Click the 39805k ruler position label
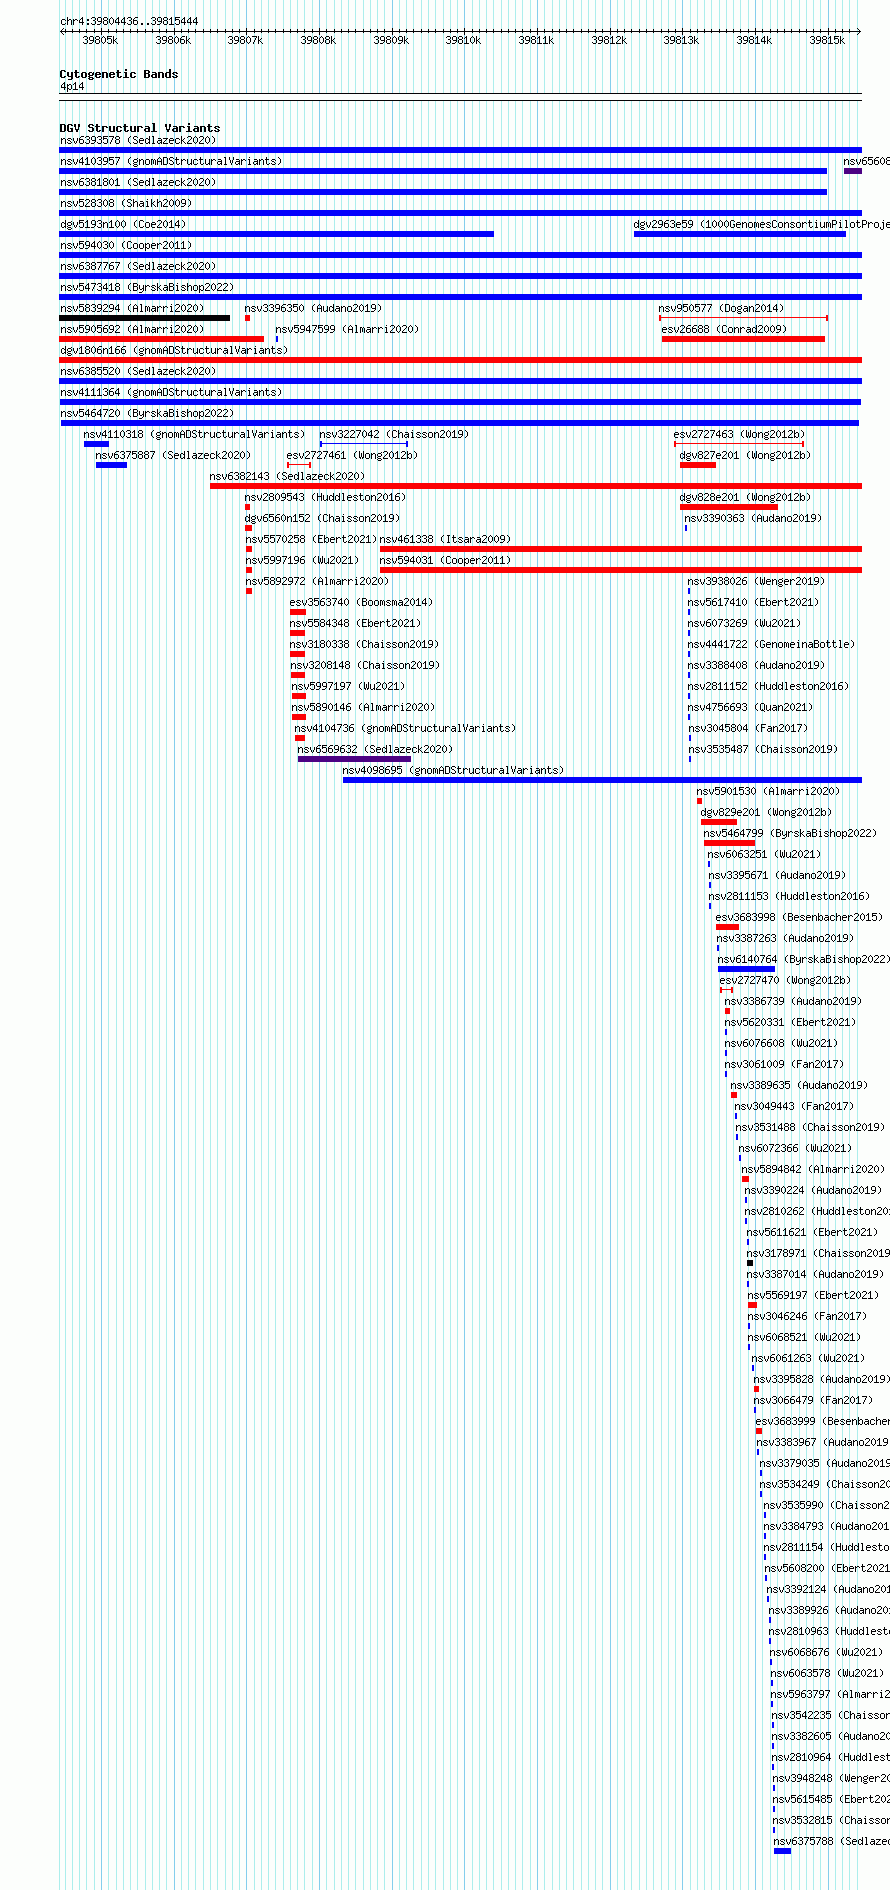Image resolution: width=890 pixels, height=1890 pixels. coord(100,40)
